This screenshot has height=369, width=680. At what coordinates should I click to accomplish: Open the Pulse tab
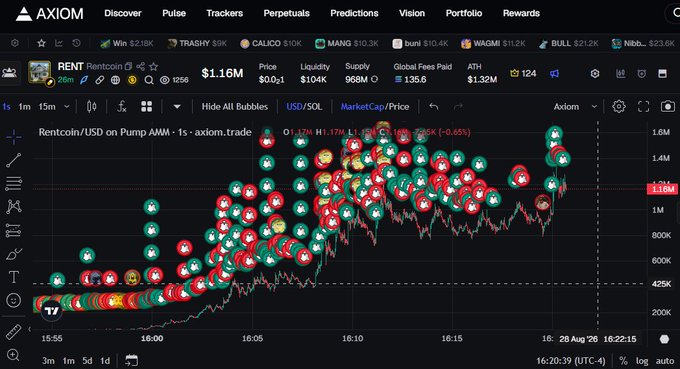point(174,13)
